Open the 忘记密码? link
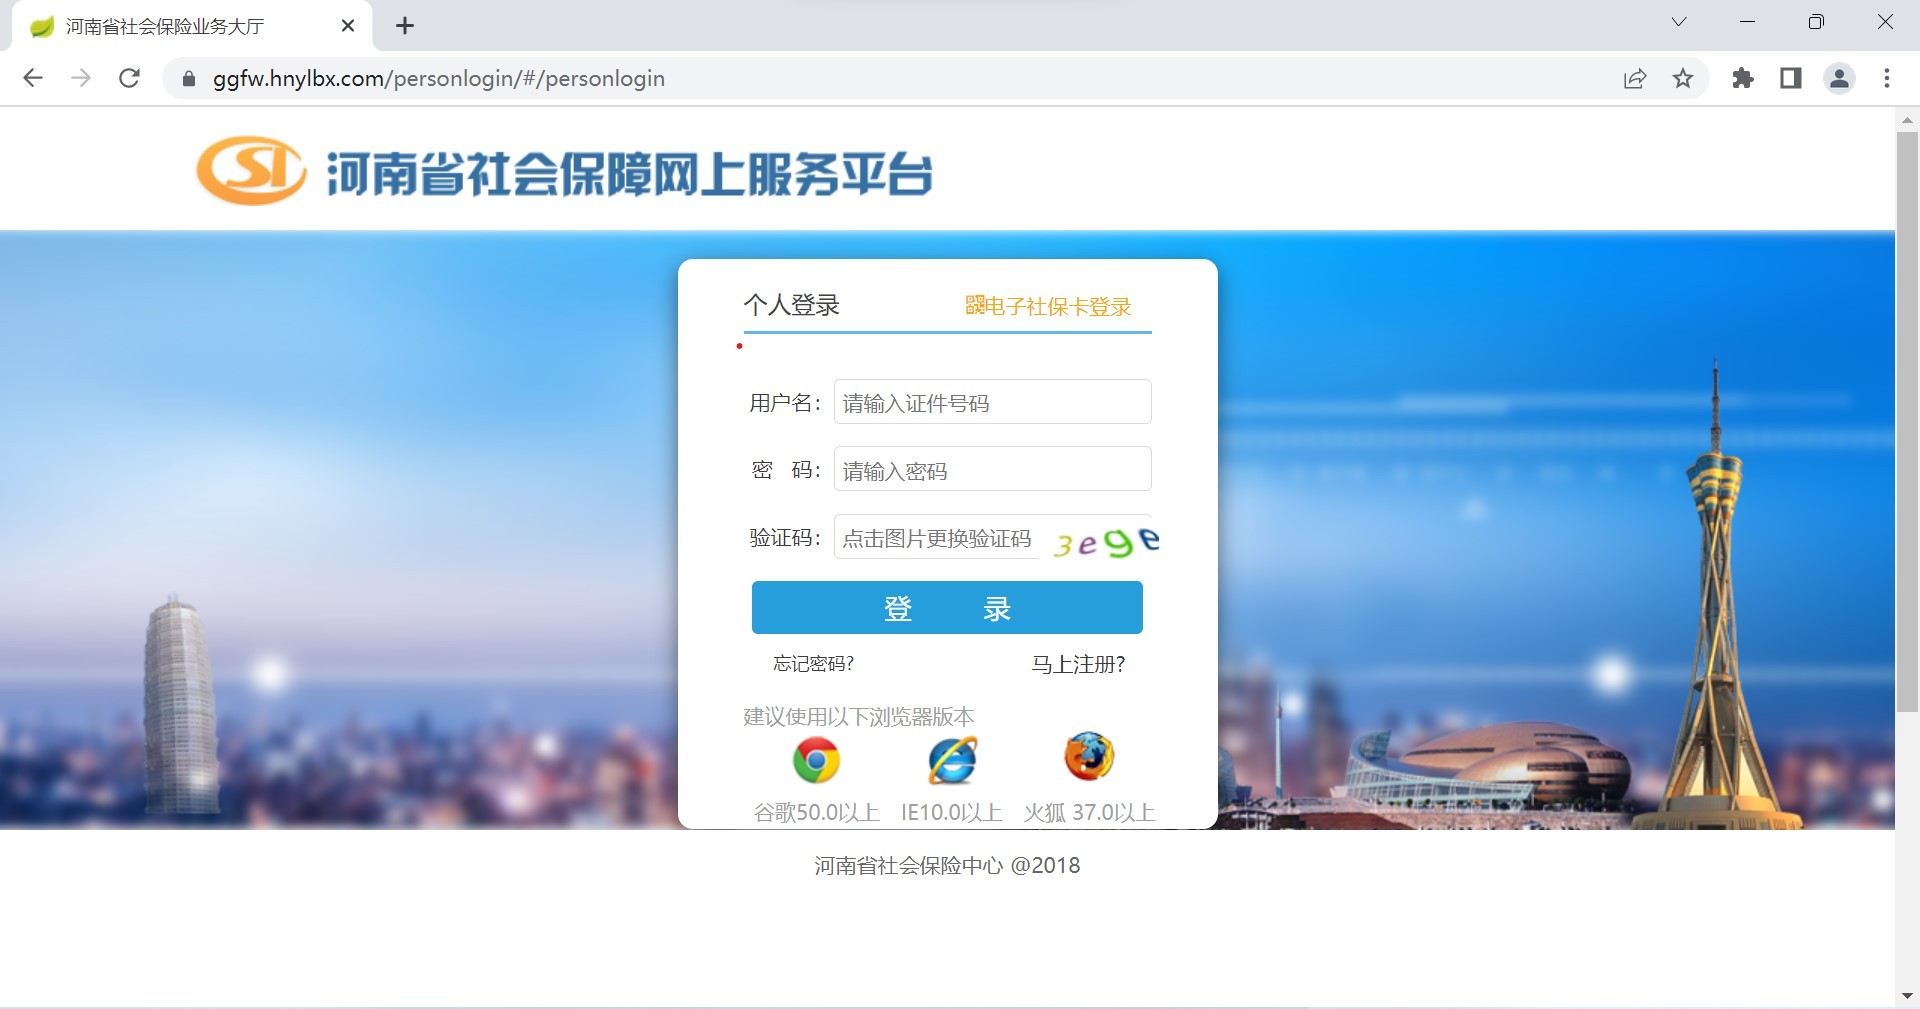 tap(813, 664)
